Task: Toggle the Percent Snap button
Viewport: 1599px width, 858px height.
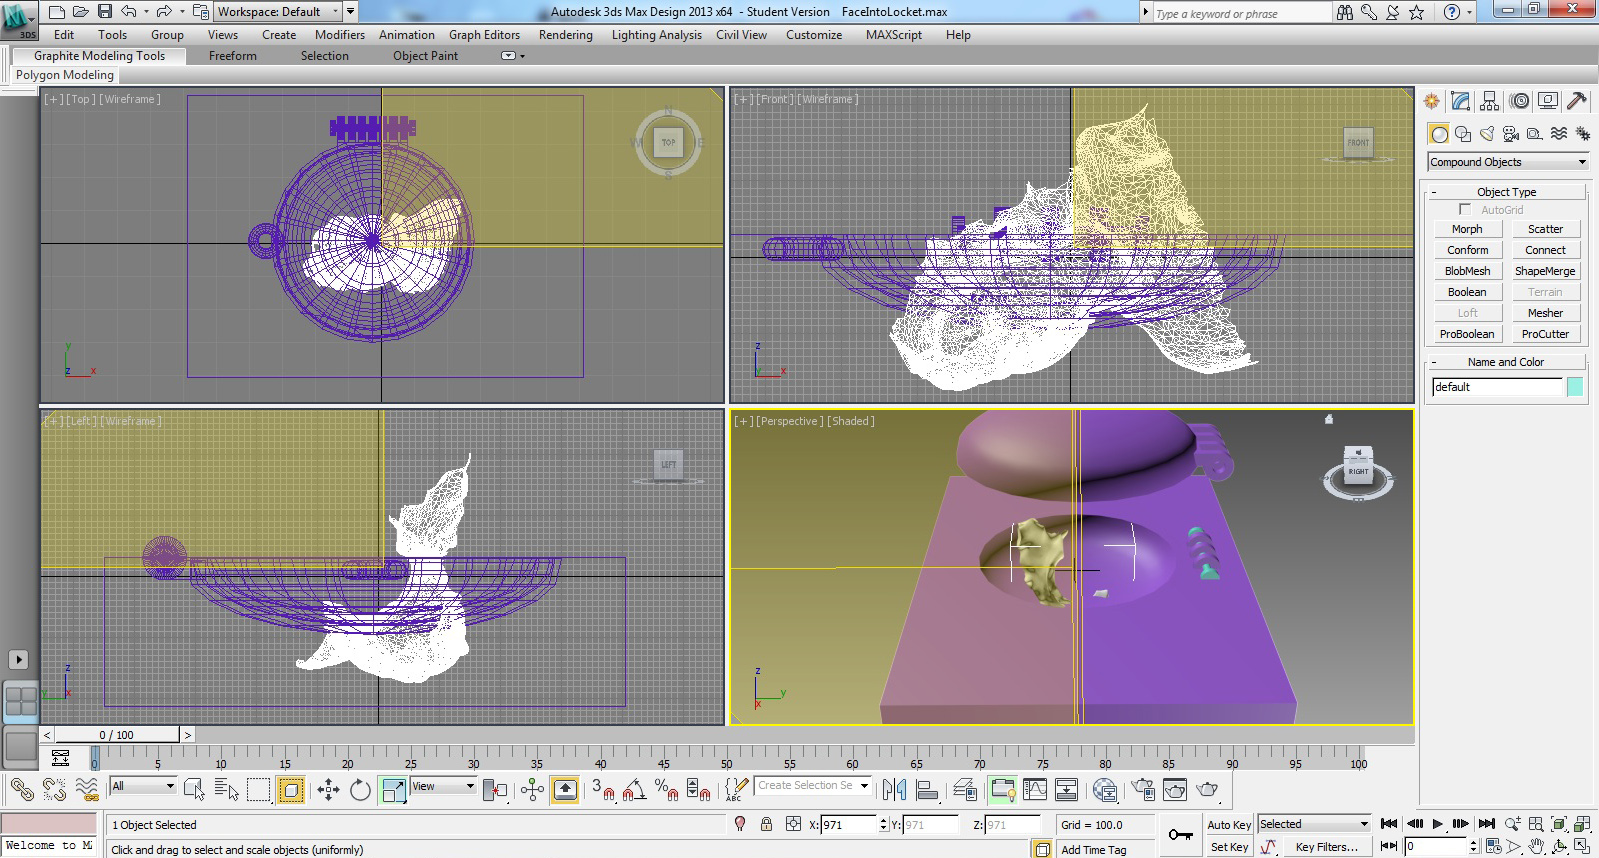Action: tap(666, 790)
